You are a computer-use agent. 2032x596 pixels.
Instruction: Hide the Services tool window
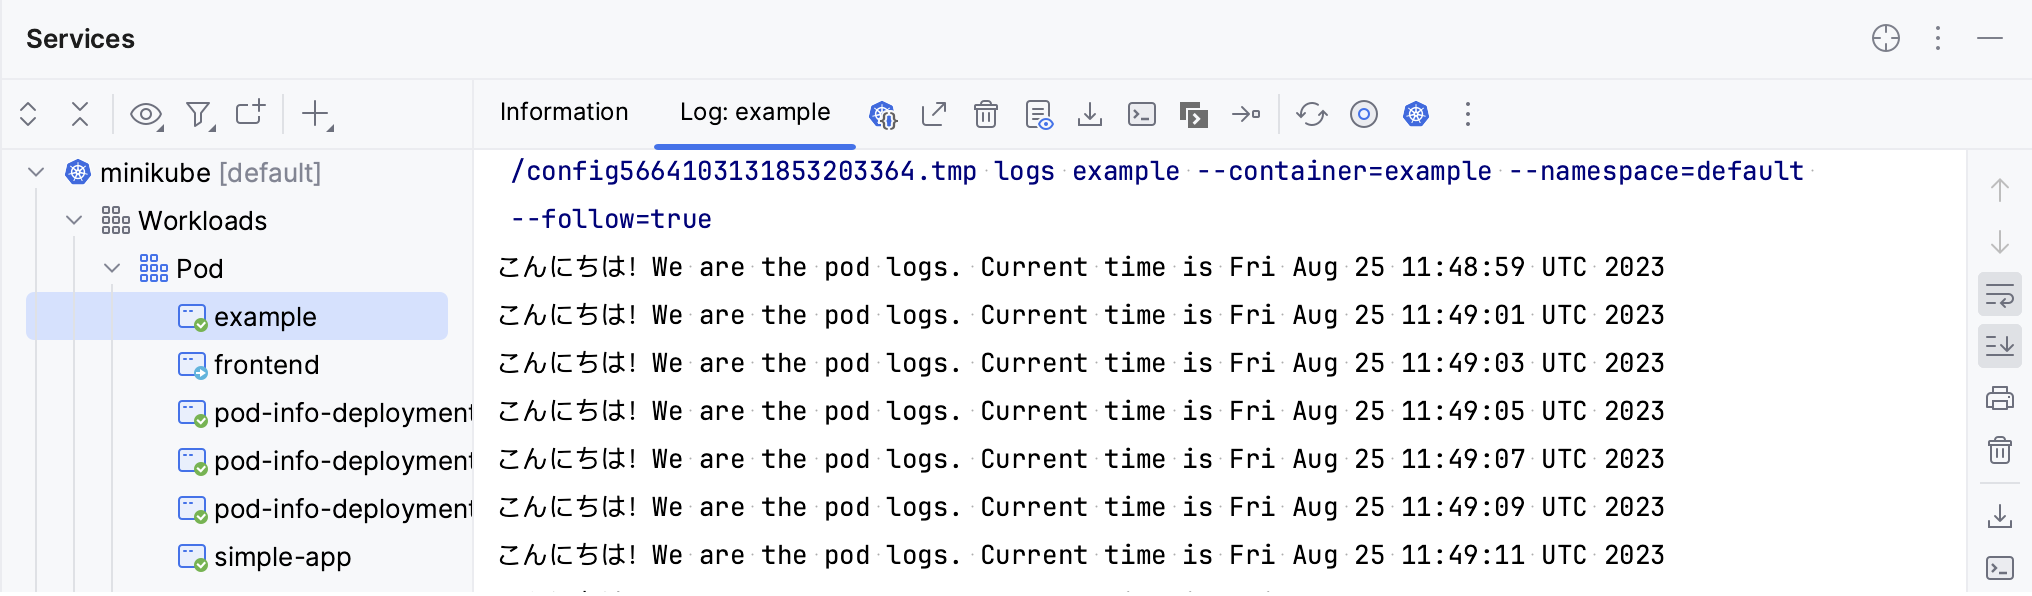point(1990,38)
